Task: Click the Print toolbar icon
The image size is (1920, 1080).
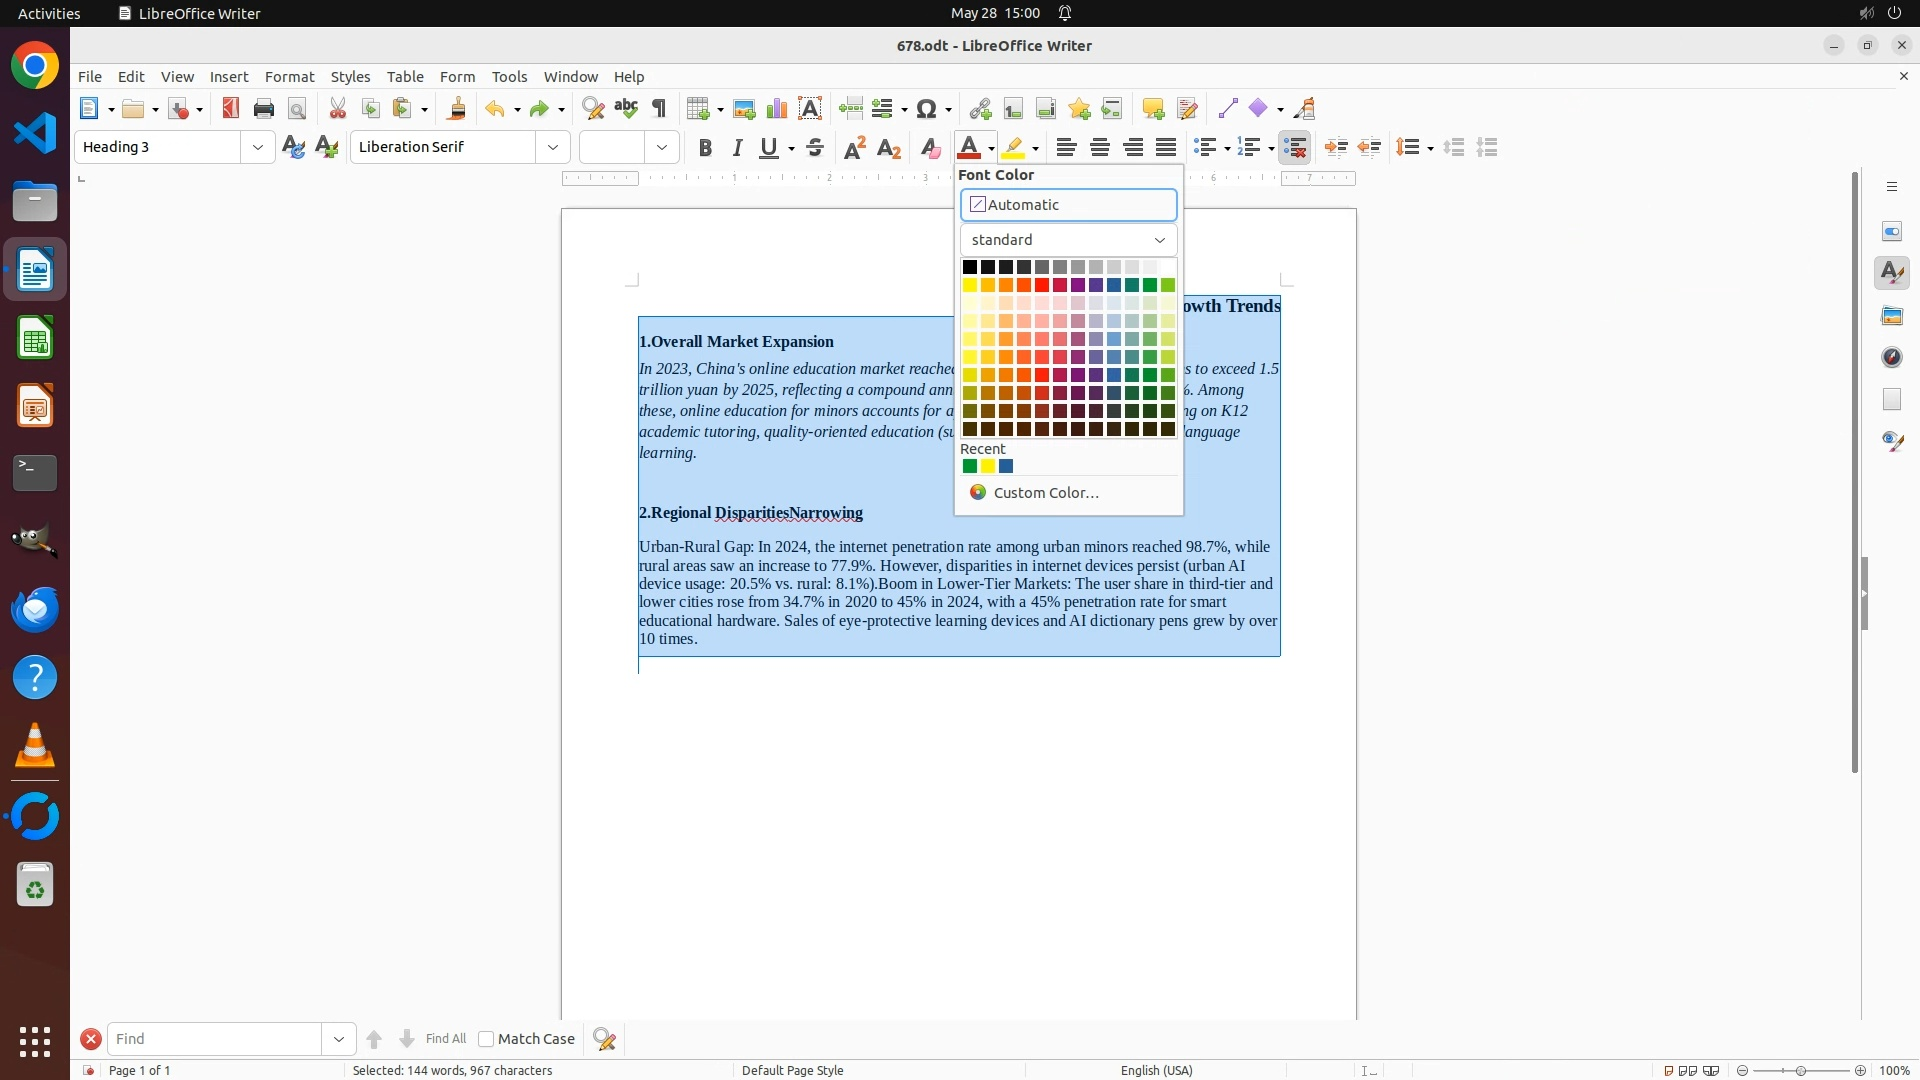Action: pyautogui.click(x=264, y=109)
